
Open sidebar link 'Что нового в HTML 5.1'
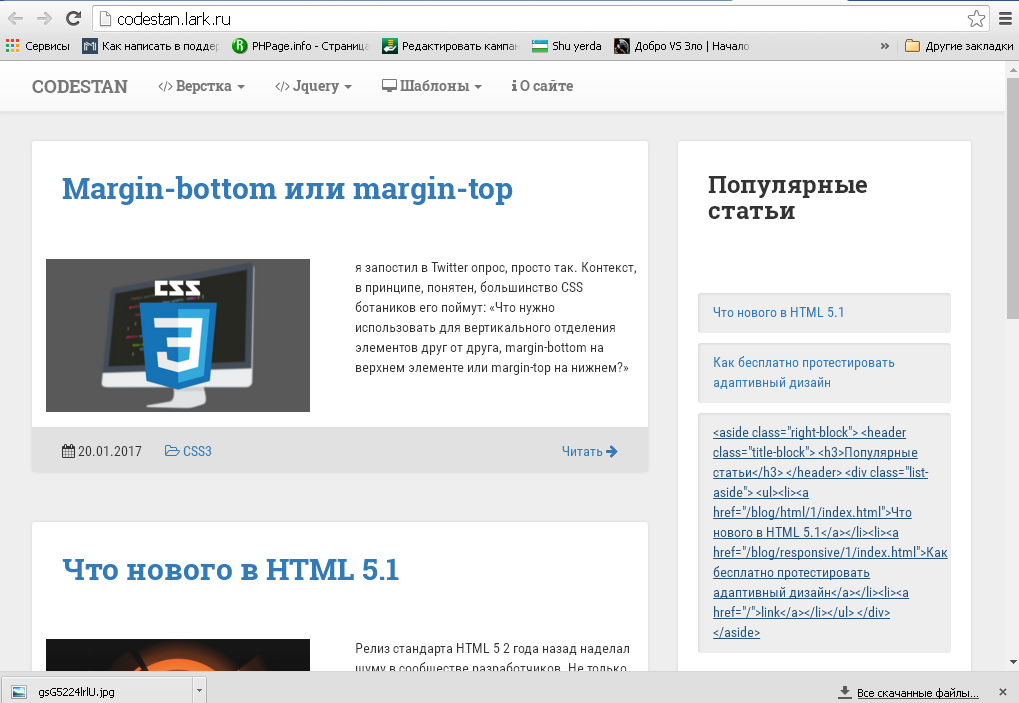[778, 313]
